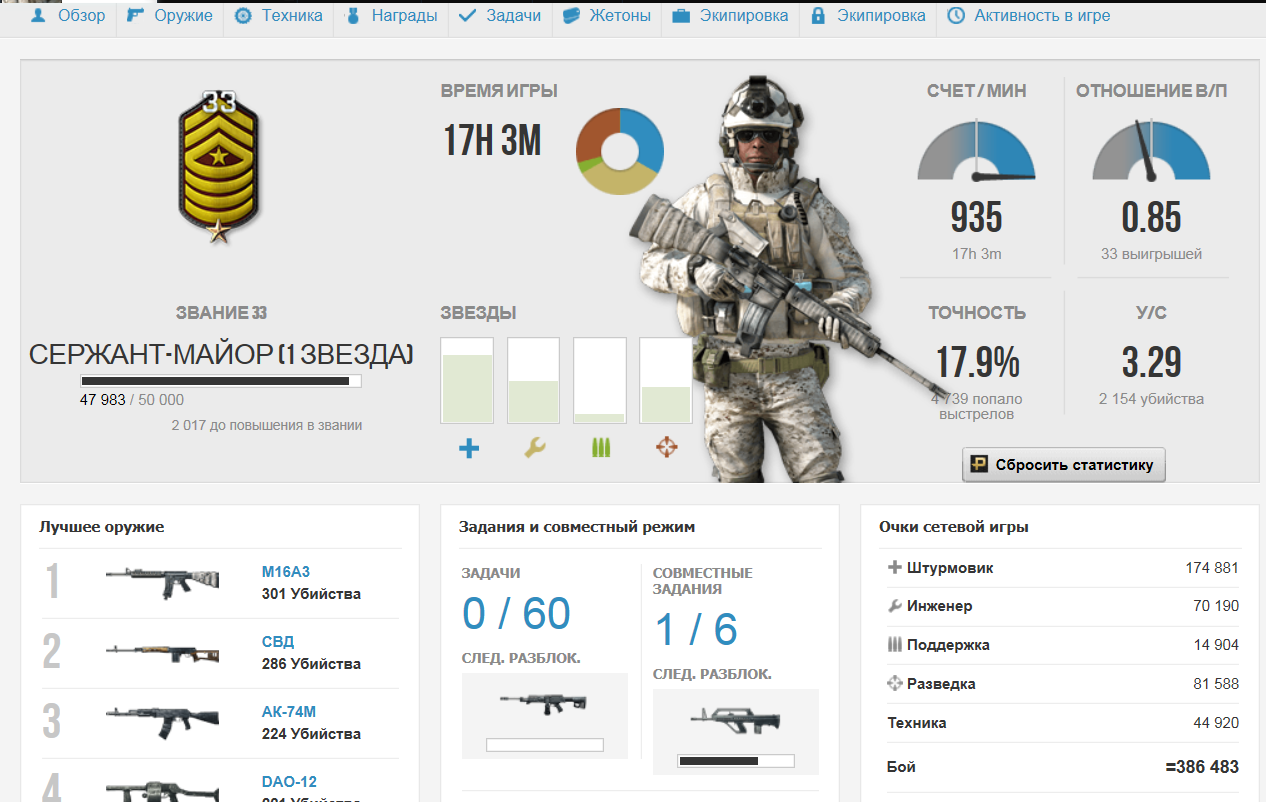The height and width of the screenshot is (802, 1266).
Task: Click the play time donut chart
Action: pos(619,152)
